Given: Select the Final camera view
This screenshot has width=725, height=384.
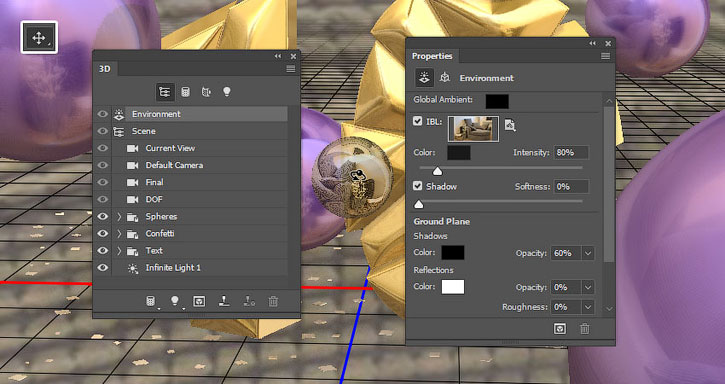Looking at the screenshot, I should point(199,182).
